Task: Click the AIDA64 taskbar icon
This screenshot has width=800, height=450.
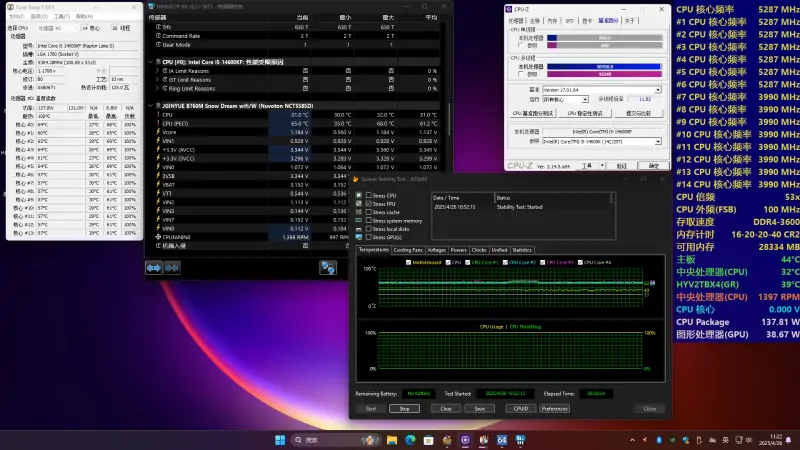Action: 500,439
